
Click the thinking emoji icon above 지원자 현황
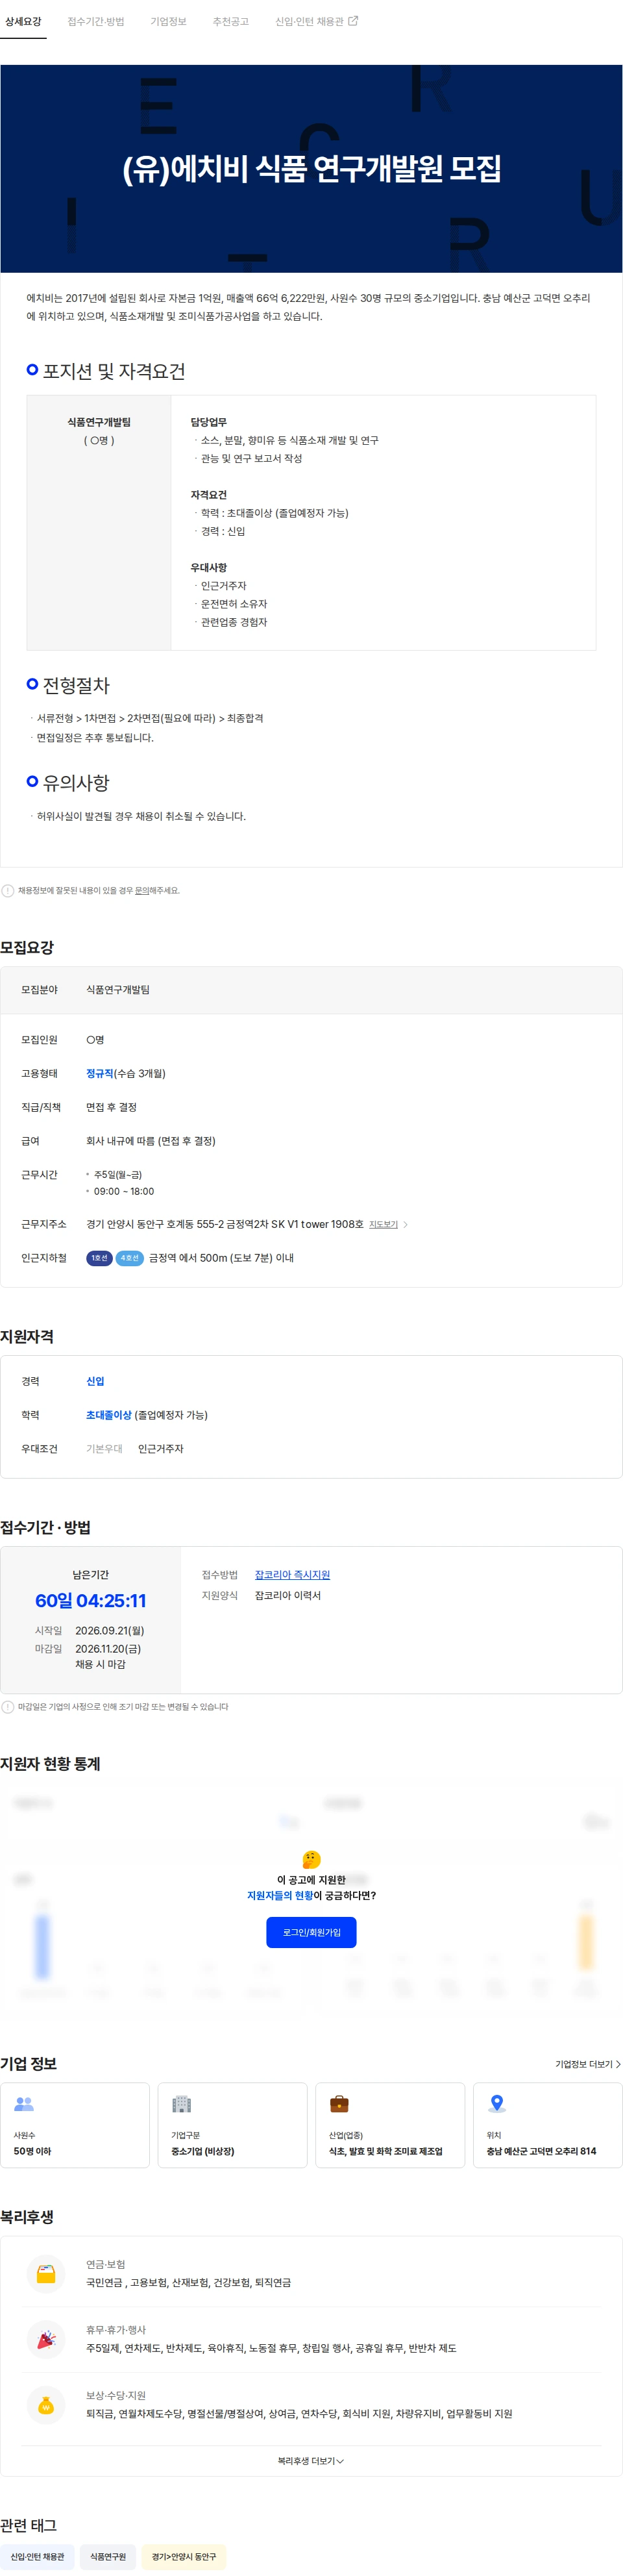[x=311, y=1859]
